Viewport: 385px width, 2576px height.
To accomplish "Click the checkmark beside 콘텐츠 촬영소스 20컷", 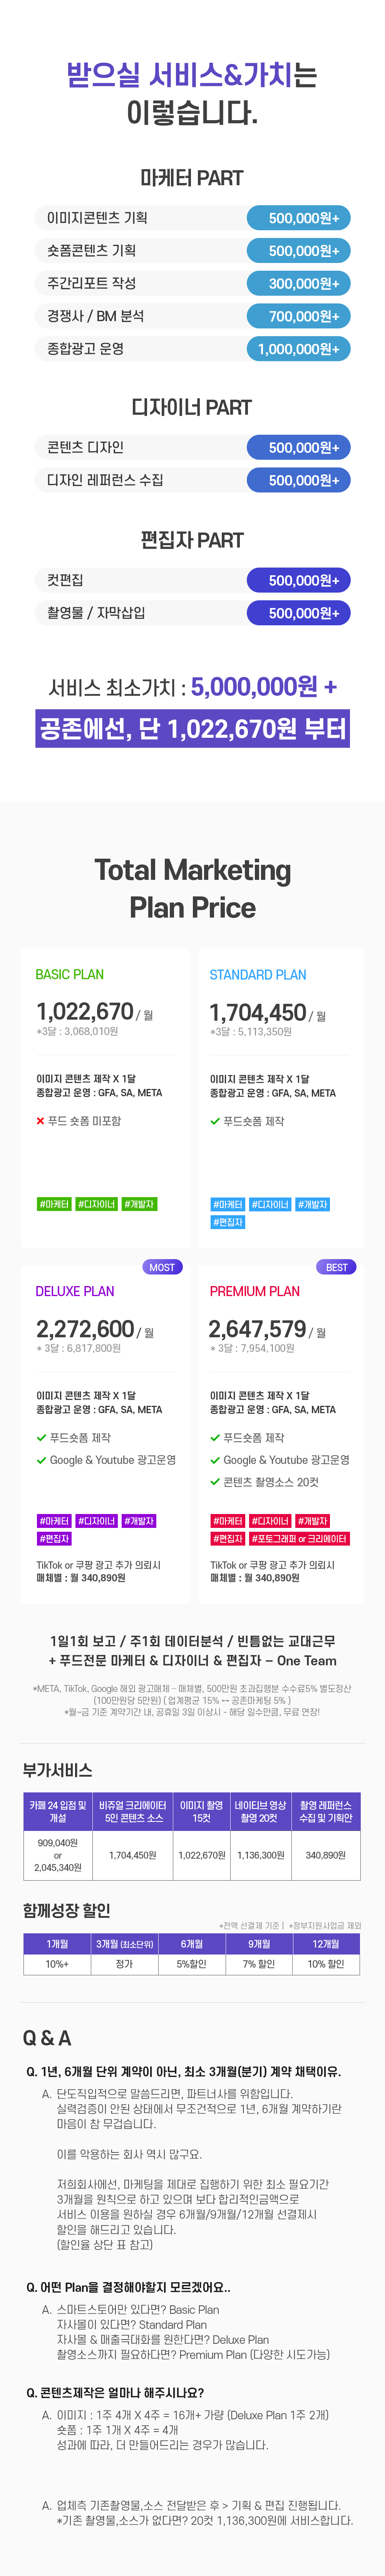I will tap(214, 1482).
